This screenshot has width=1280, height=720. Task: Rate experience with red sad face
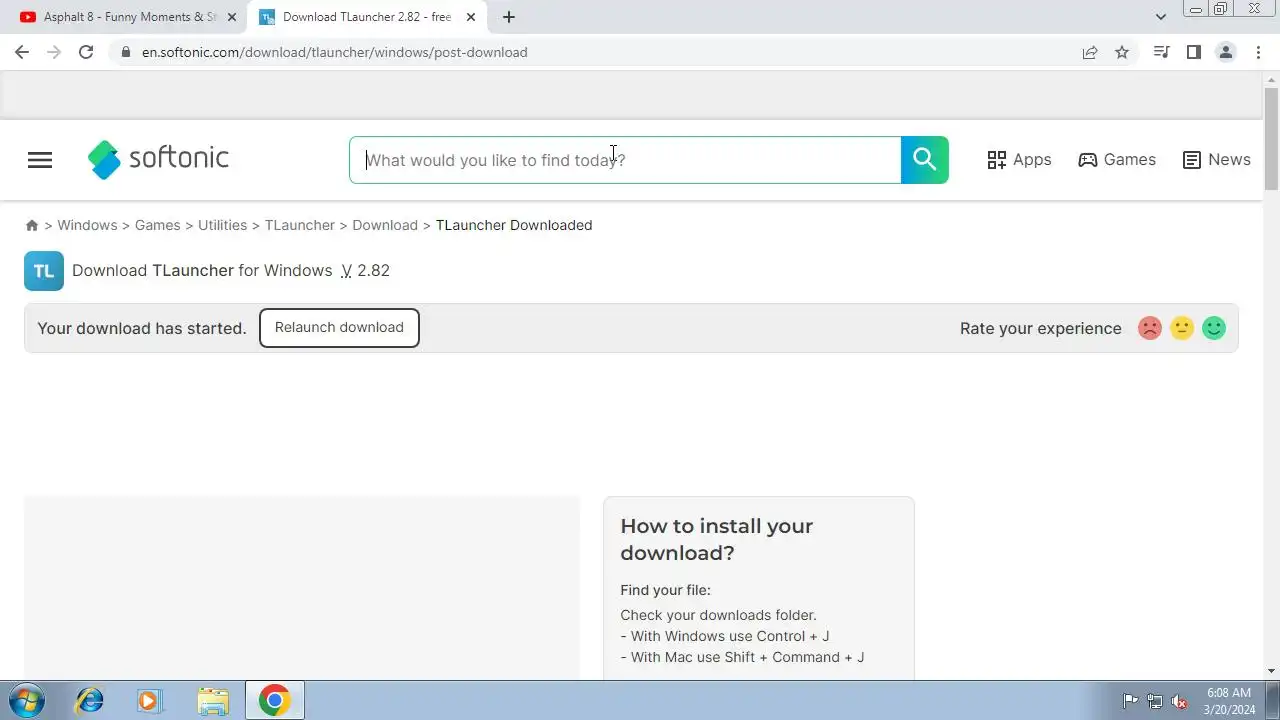pyautogui.click(x=1150, y=328)
